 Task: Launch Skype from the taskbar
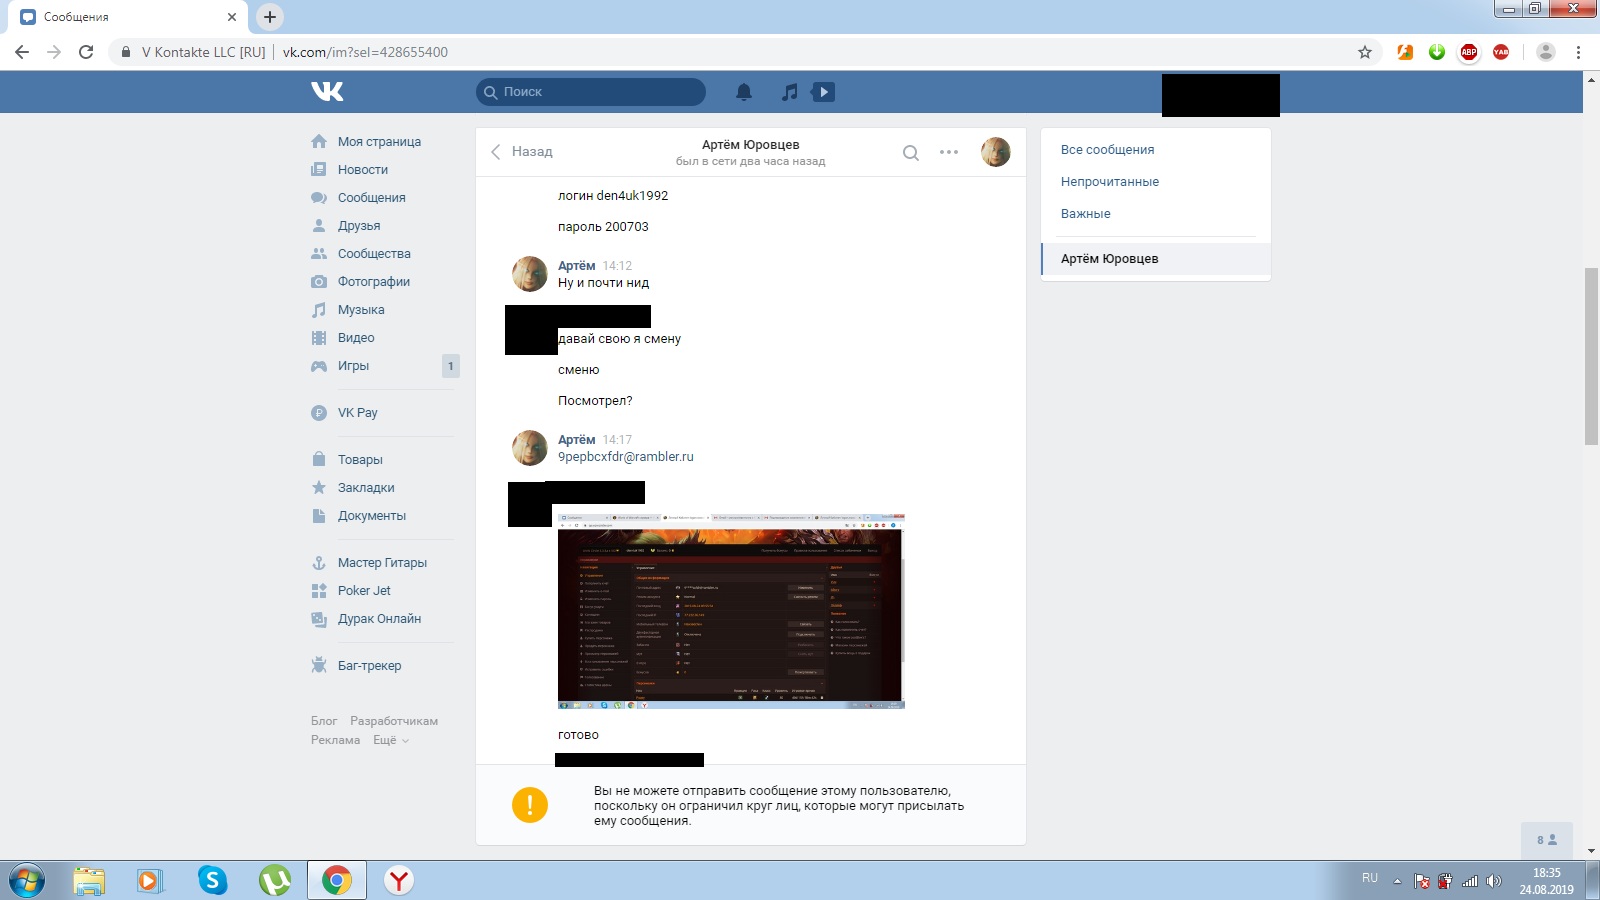click(212, 880)
